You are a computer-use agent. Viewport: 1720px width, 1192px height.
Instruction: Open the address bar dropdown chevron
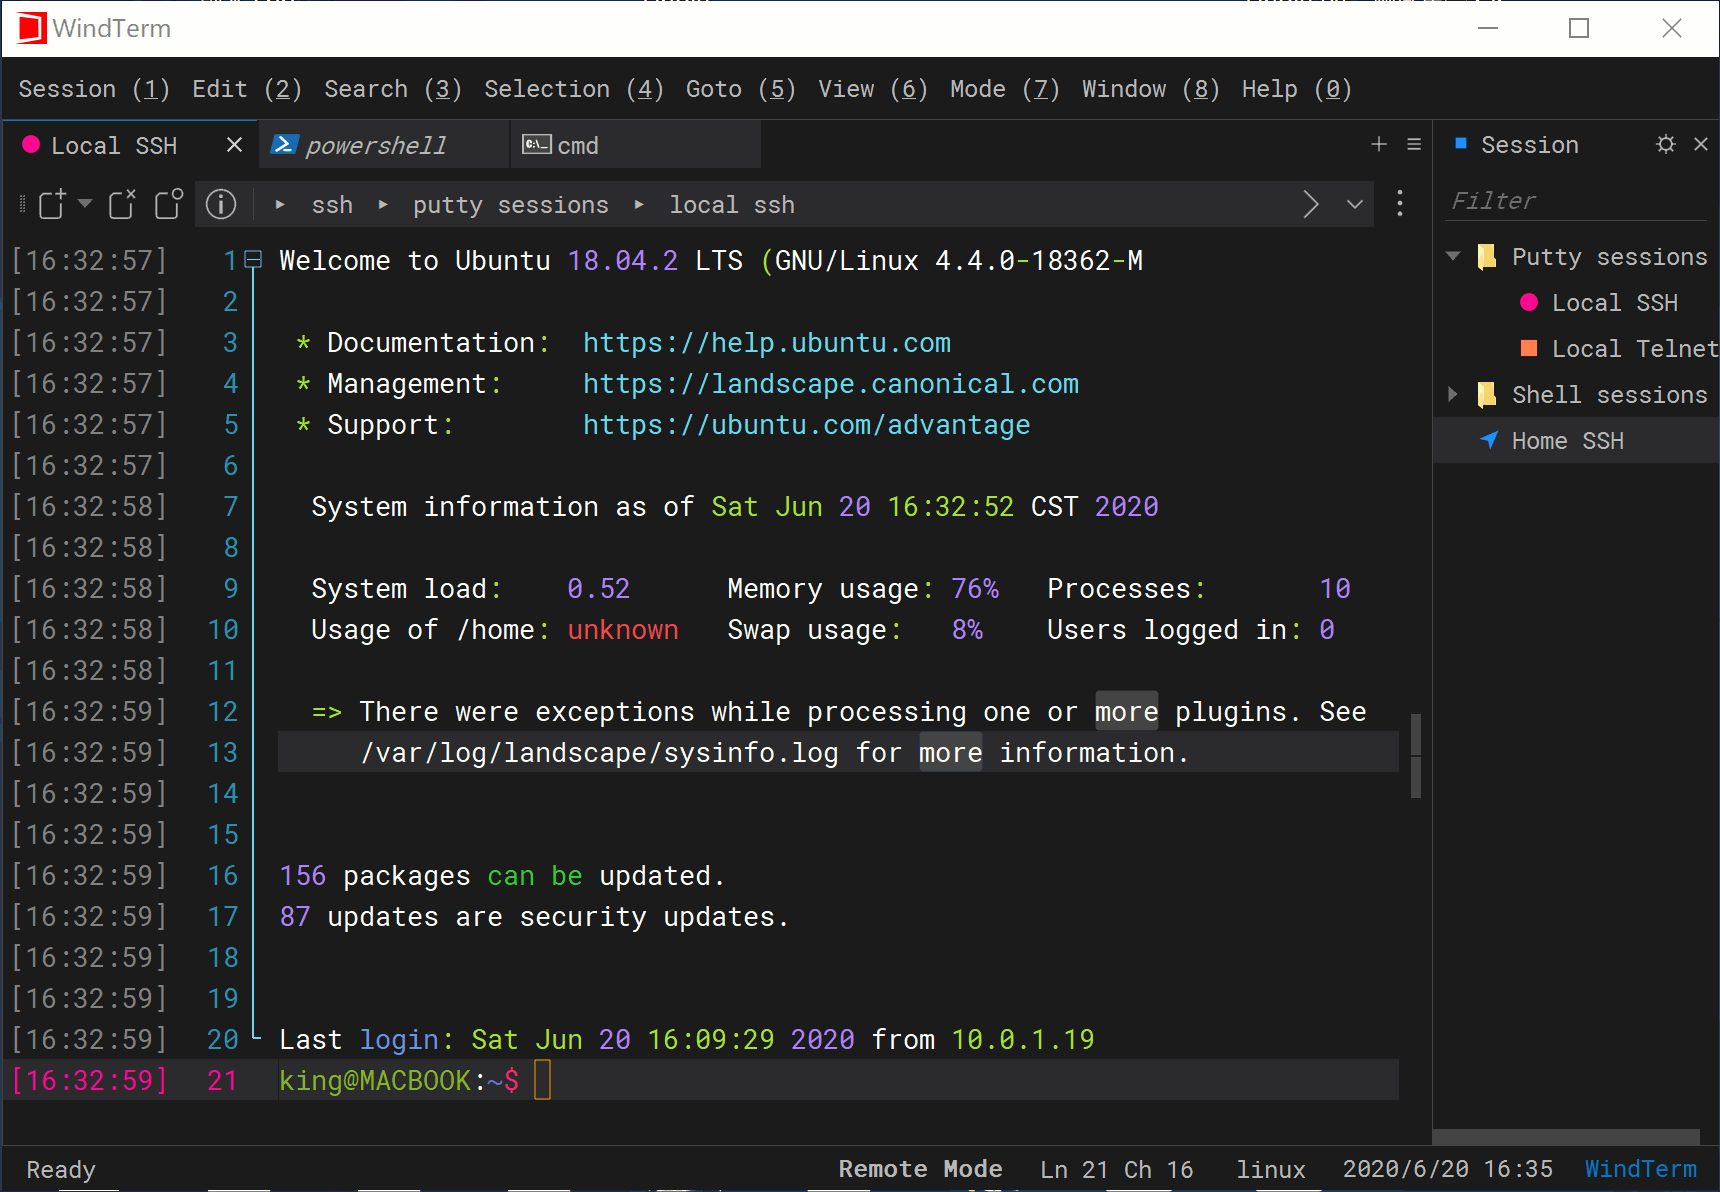tap(1355, 205)
